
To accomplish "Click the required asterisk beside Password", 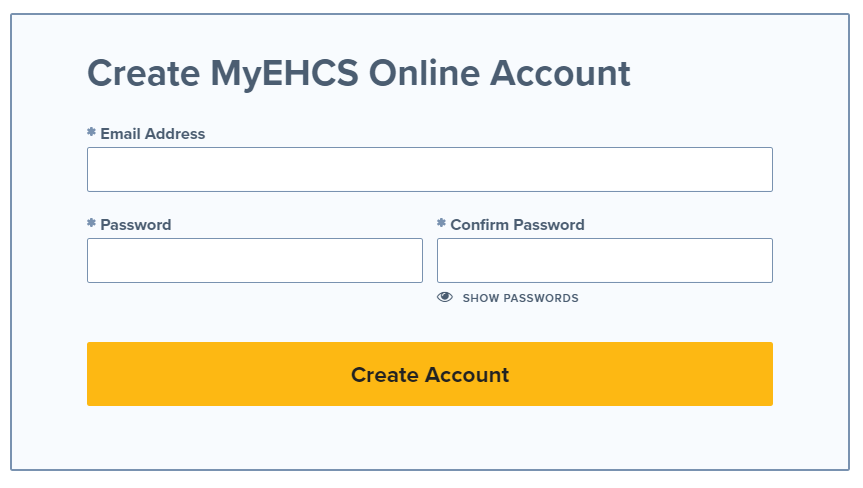I will click(x=91, y=223).
